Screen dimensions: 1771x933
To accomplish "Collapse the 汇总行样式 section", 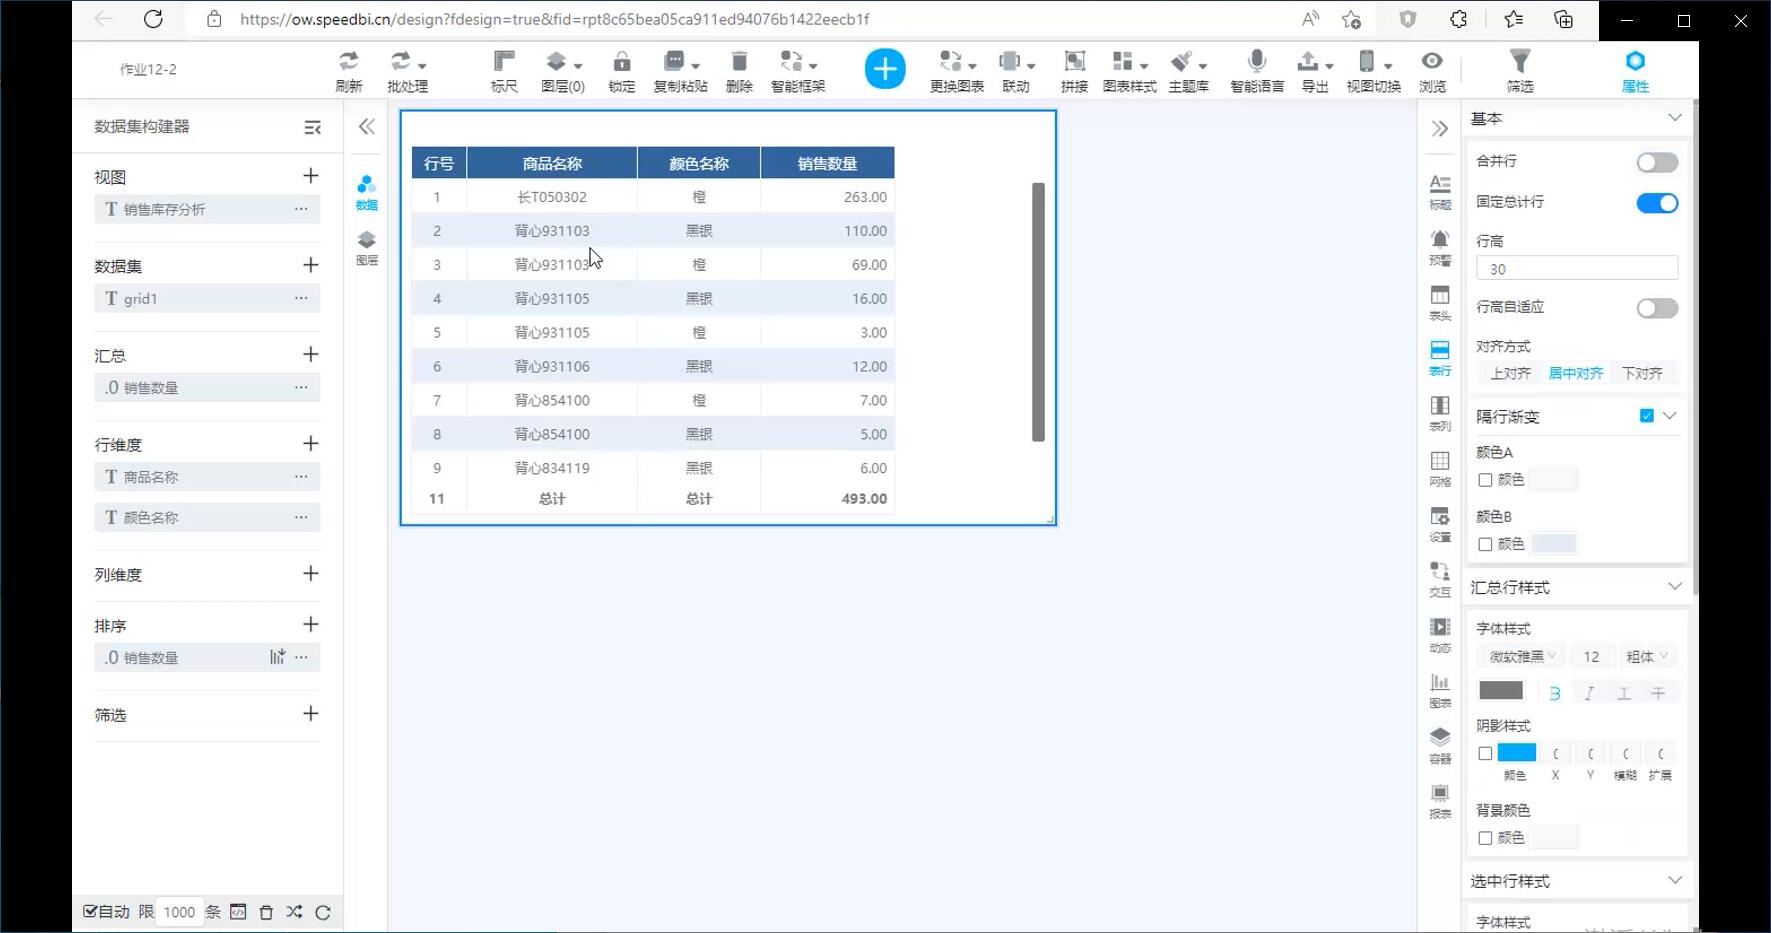I will [1674, 587].
